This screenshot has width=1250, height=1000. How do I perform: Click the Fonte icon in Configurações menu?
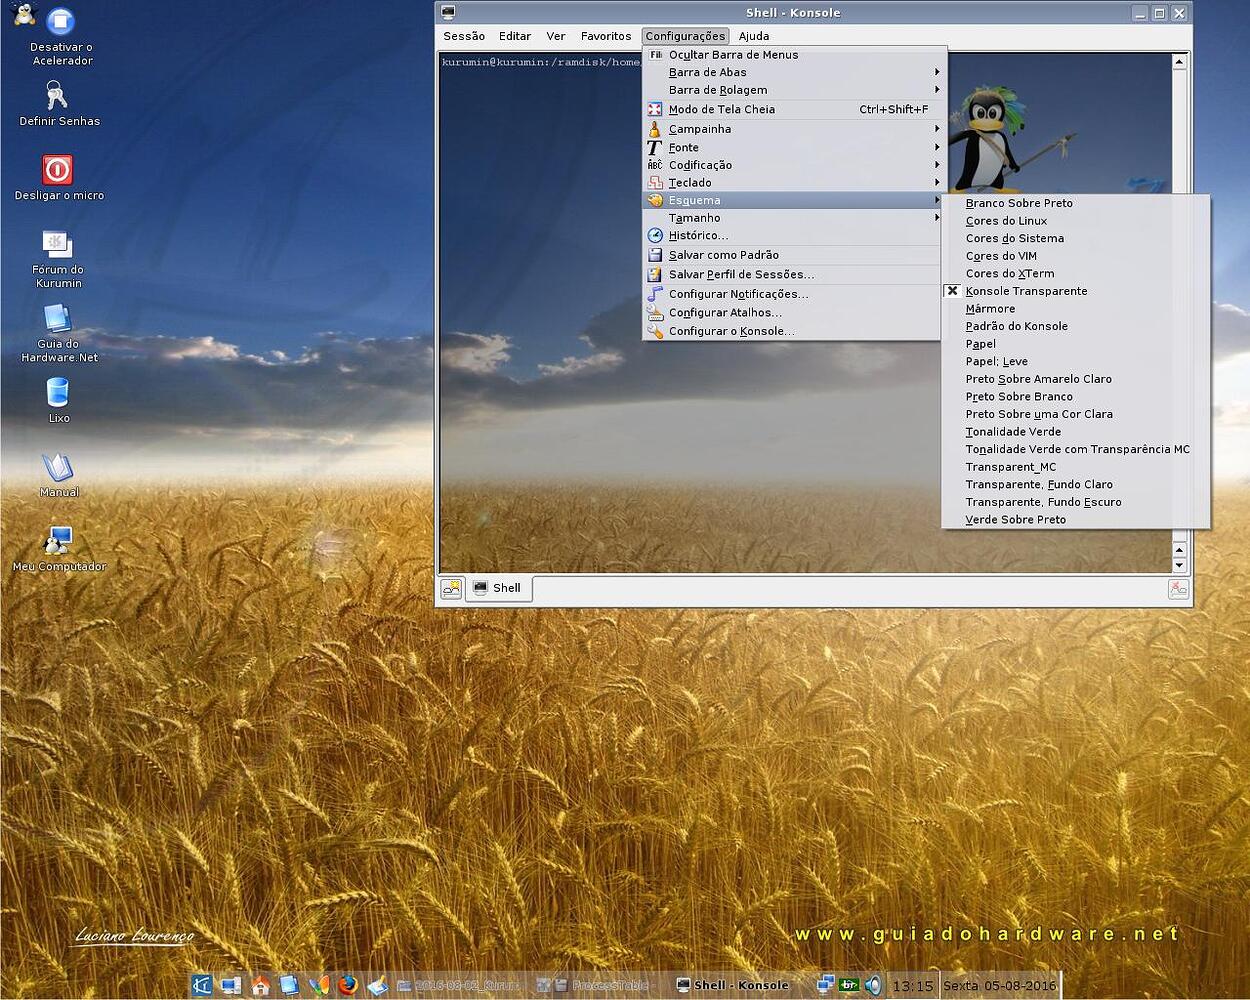click(655, 147)
